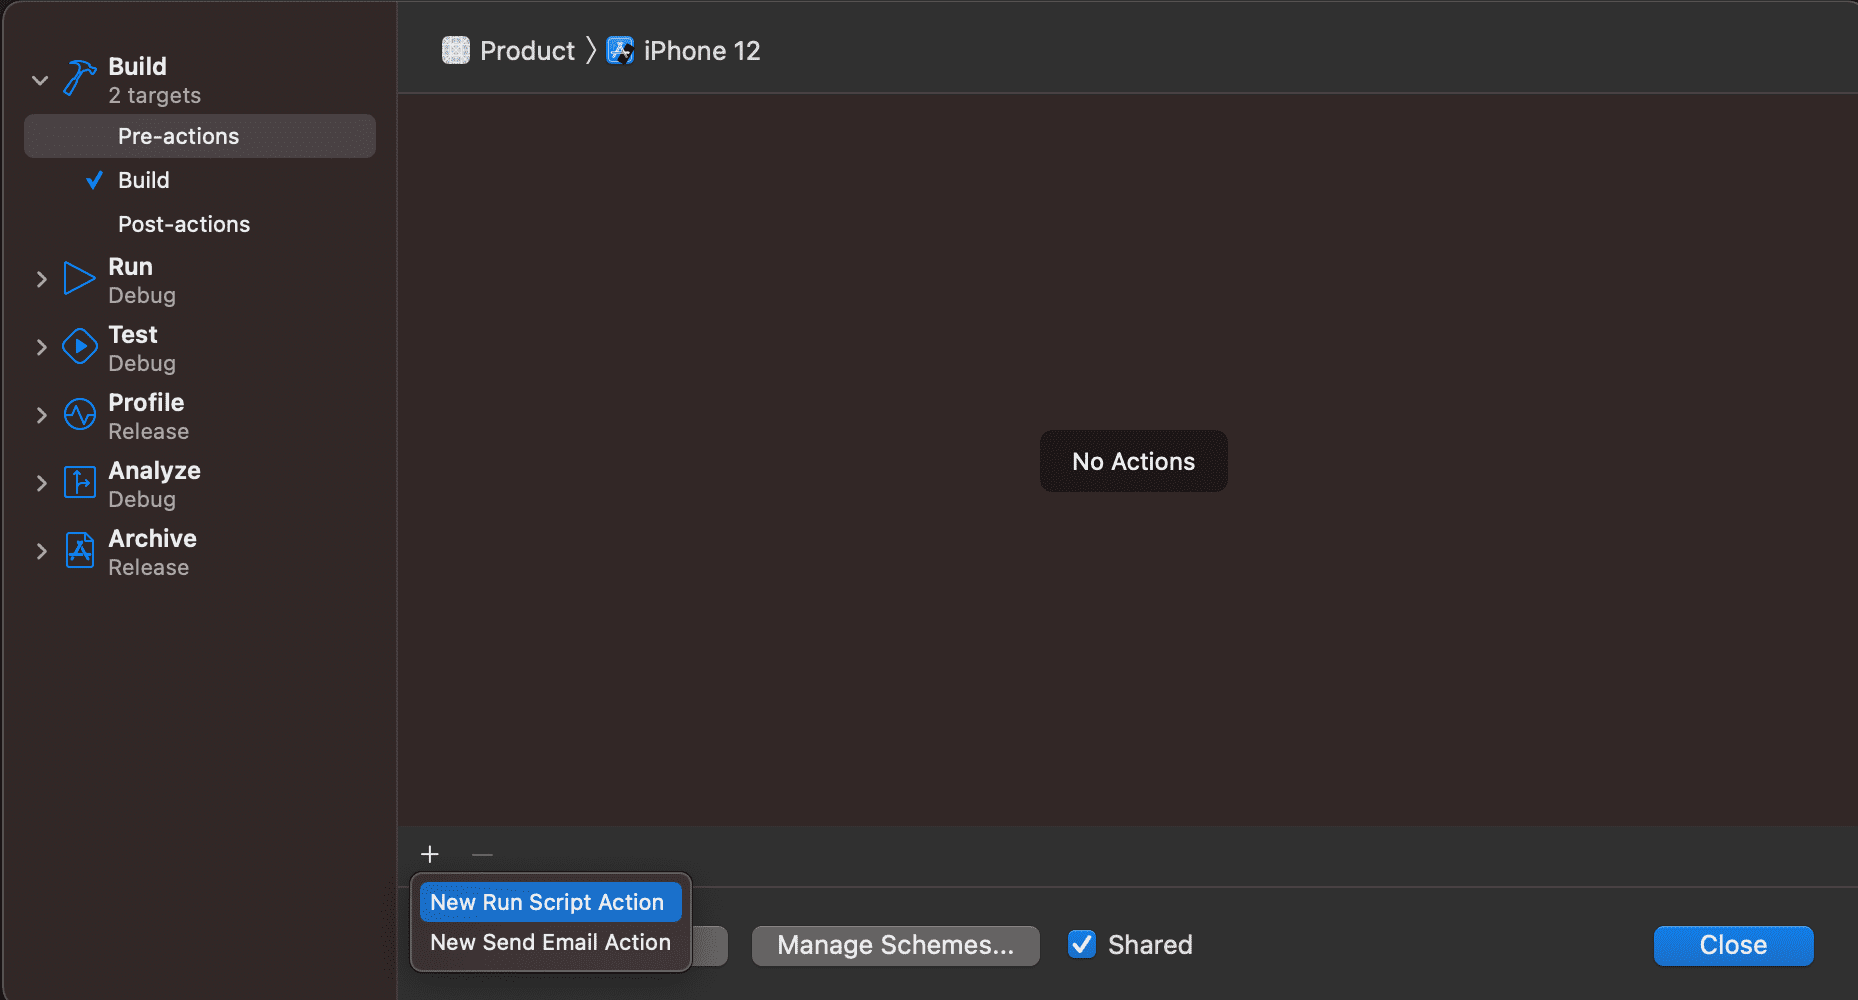Select Post-actions under Build

click(184, 224)
